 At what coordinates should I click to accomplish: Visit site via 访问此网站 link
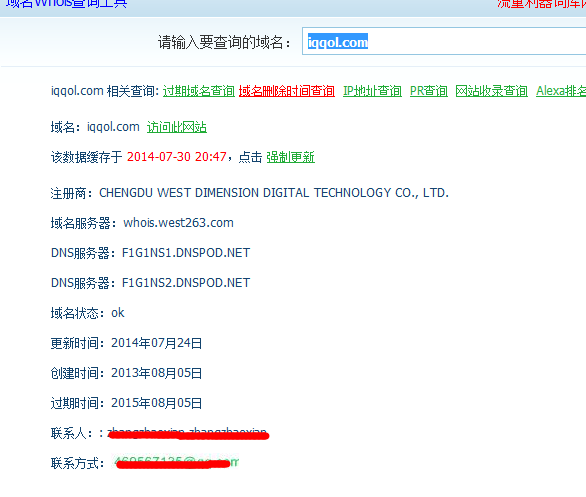(x=177, y=127)
